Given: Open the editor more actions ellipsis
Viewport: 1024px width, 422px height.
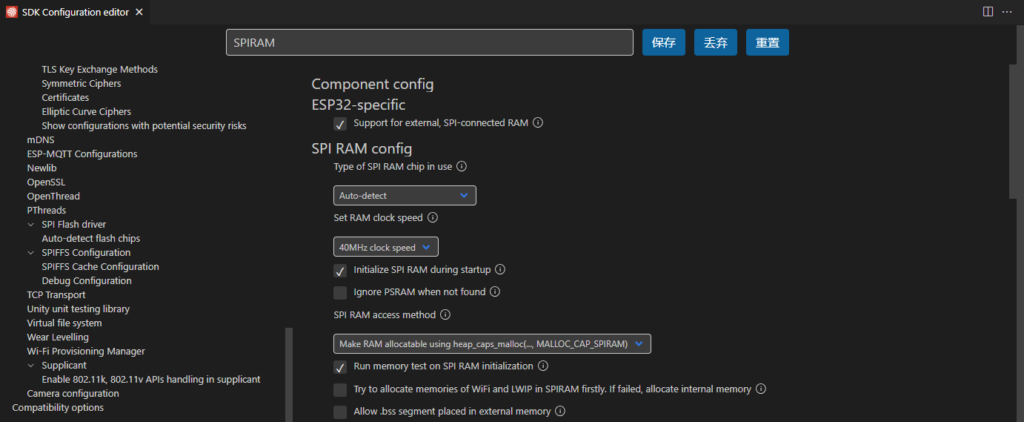Looking at the screenshot, I should tap(1006, 12).
